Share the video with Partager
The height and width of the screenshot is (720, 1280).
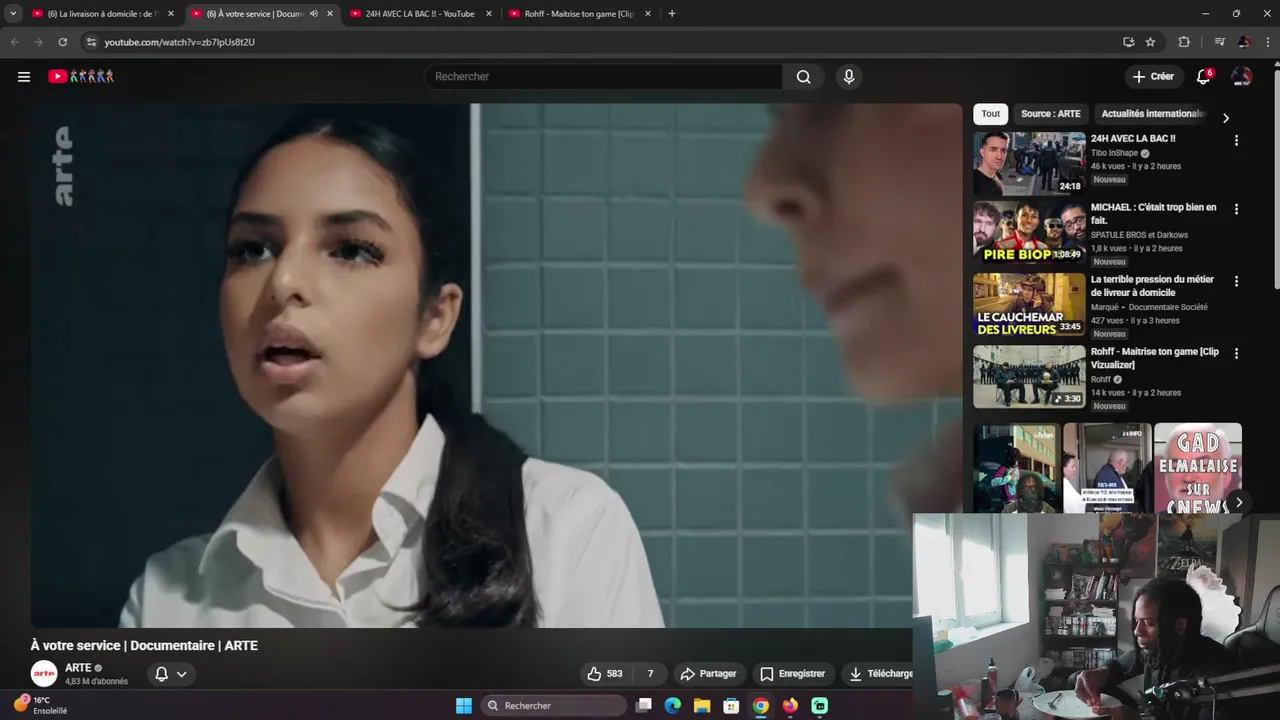click(708, 674)
